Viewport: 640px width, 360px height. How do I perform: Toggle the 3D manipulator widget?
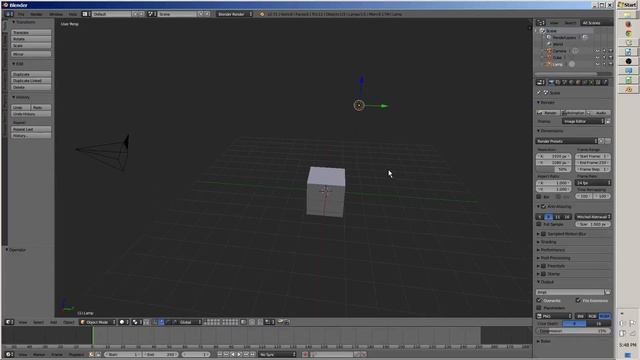pyautogui.click(x=155, y=322)
